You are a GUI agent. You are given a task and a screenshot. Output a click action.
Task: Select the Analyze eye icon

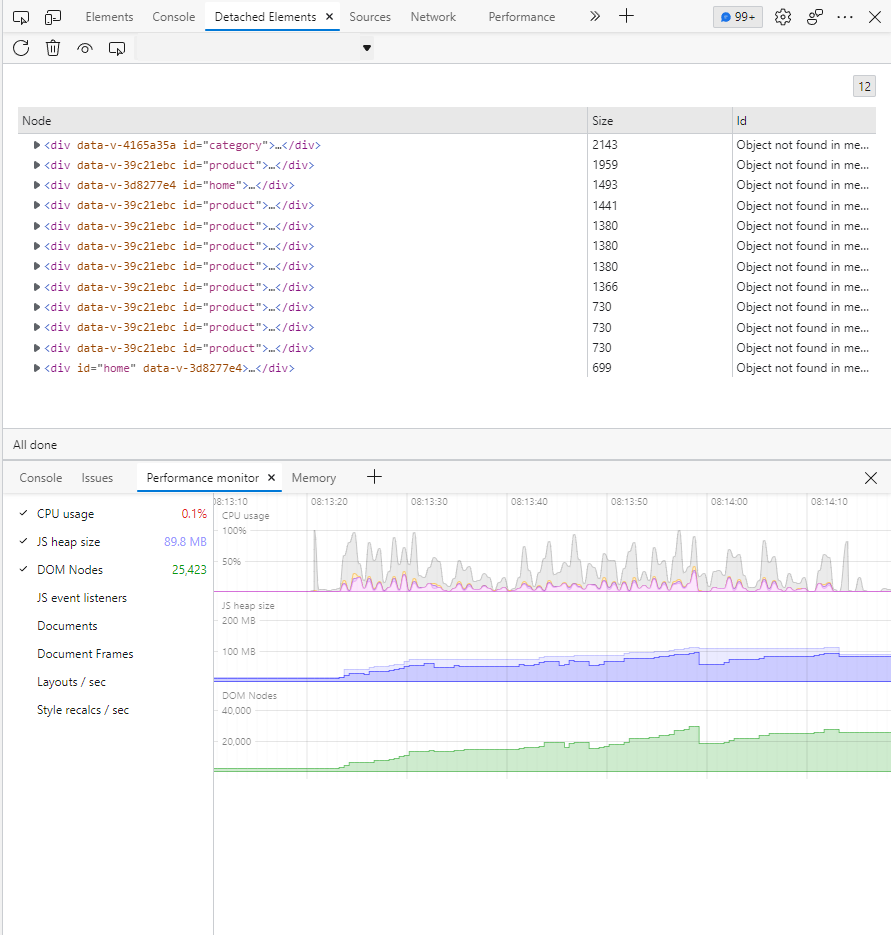[84, 47]
